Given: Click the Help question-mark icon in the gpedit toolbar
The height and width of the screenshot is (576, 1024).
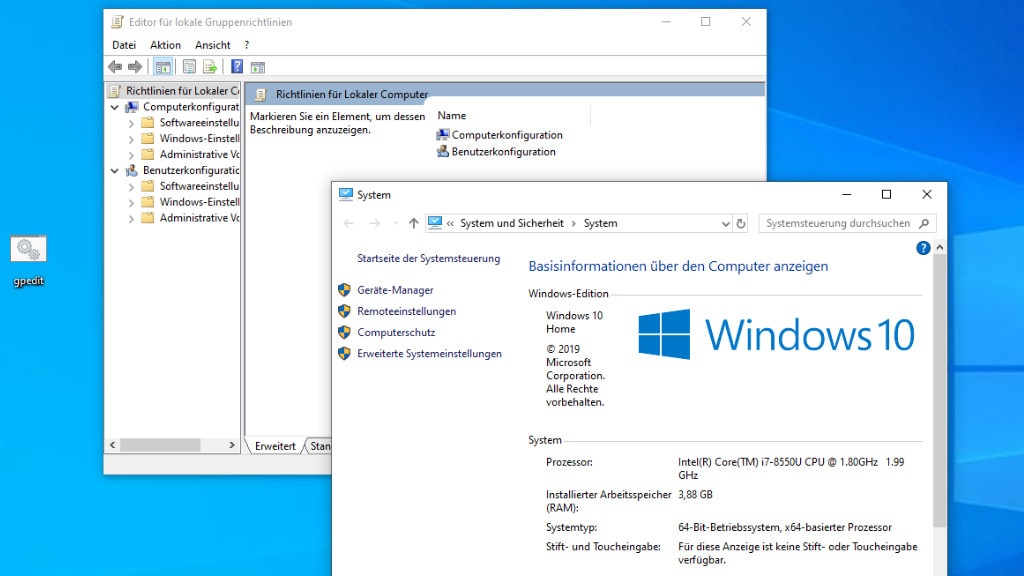Looking at the screenshot, I should point(237,66).
